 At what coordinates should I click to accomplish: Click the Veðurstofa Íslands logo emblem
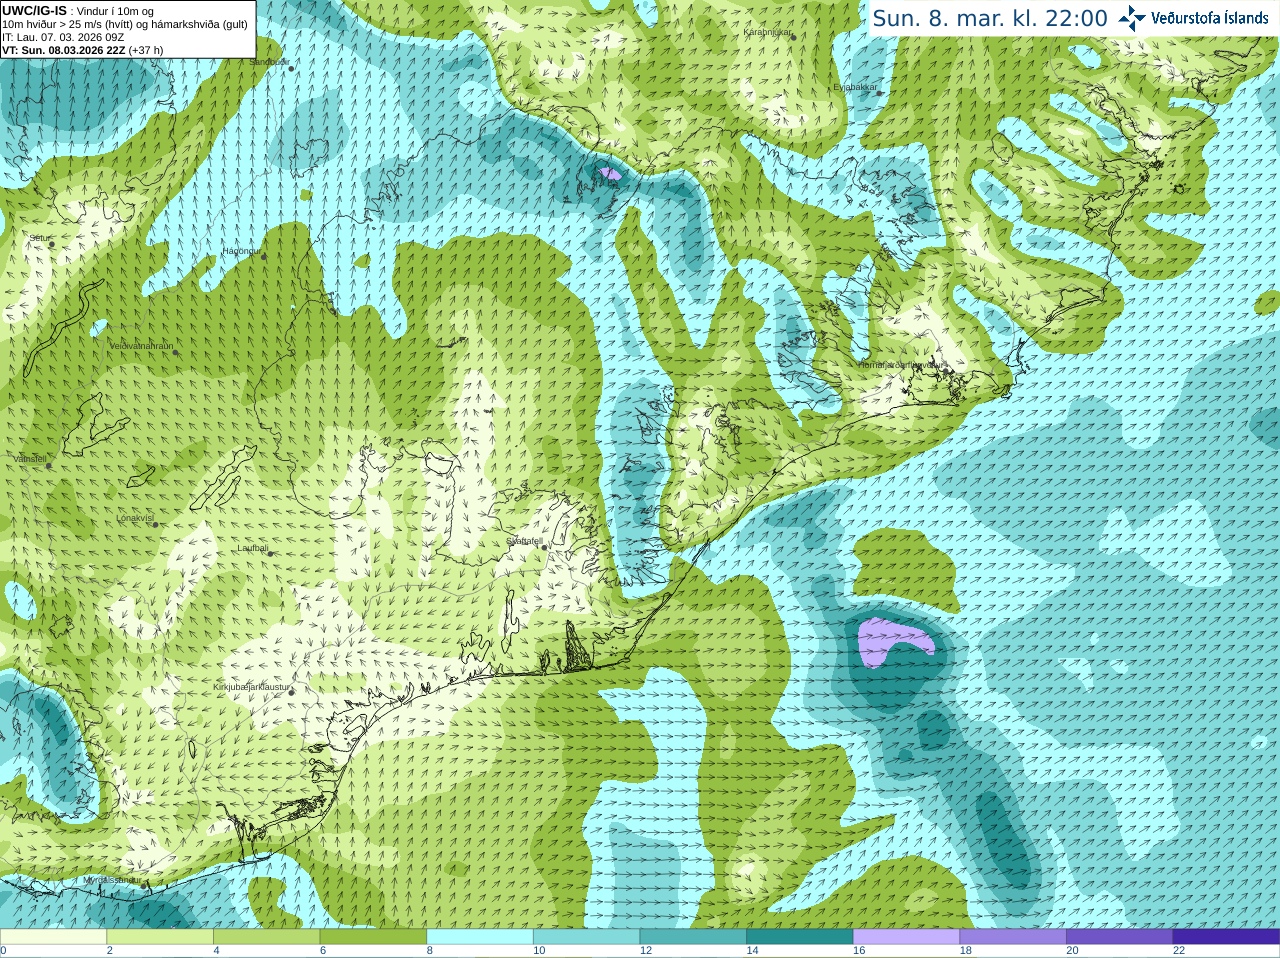tap(1132, 18)
